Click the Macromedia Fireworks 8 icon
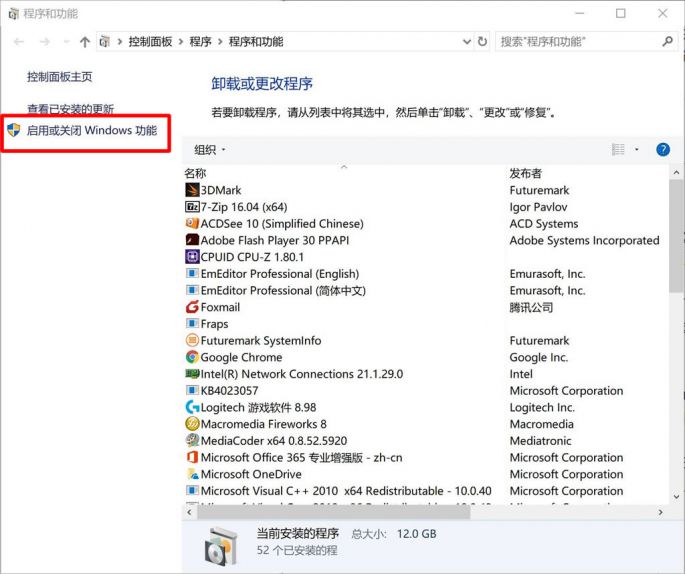Image resolution: width=685 pixels, height=574 pixels. point(192,424)
